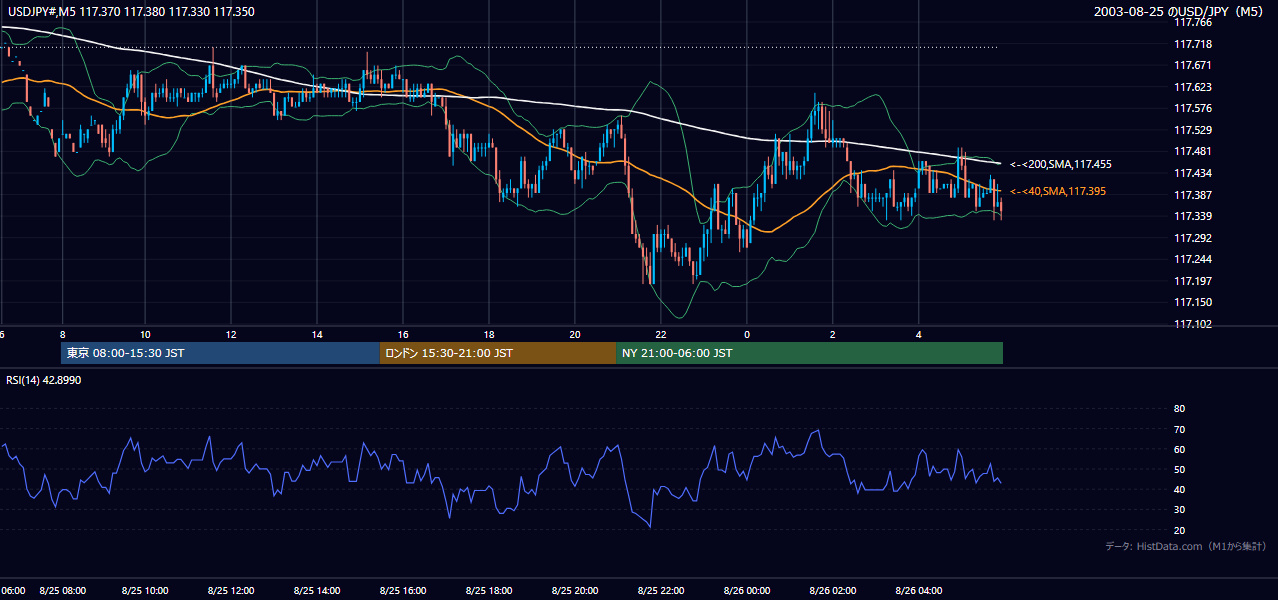Click price level 117.576 on the axis
Screen dimensions: 1278x600
coord(1192,108)
